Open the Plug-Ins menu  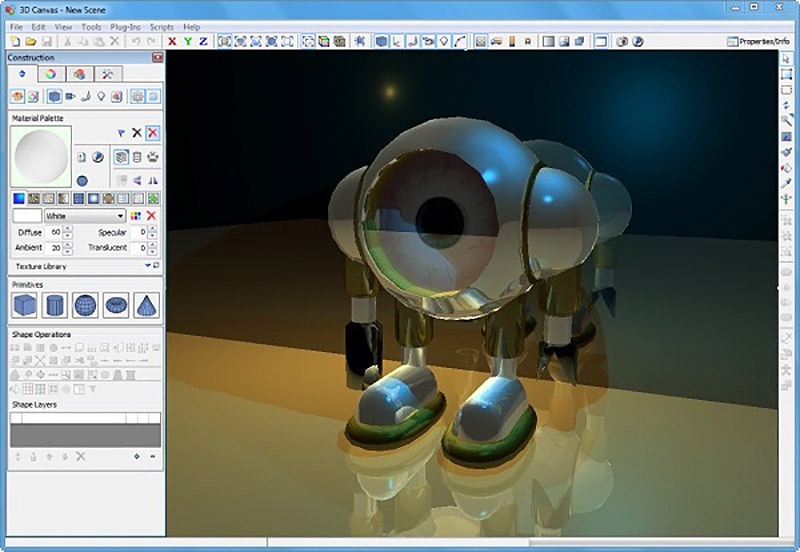125,27
